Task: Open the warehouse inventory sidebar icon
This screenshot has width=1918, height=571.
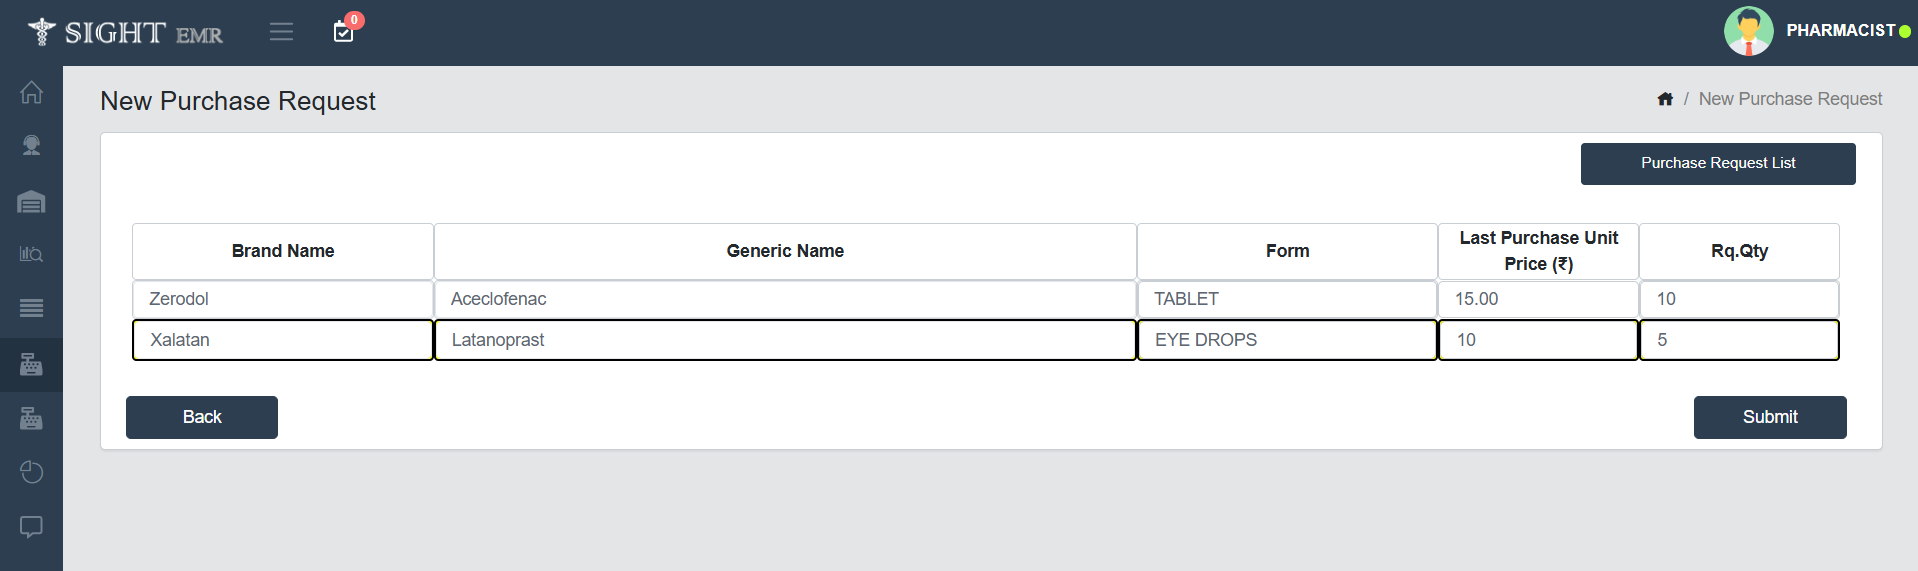Action: click(31, 202)
